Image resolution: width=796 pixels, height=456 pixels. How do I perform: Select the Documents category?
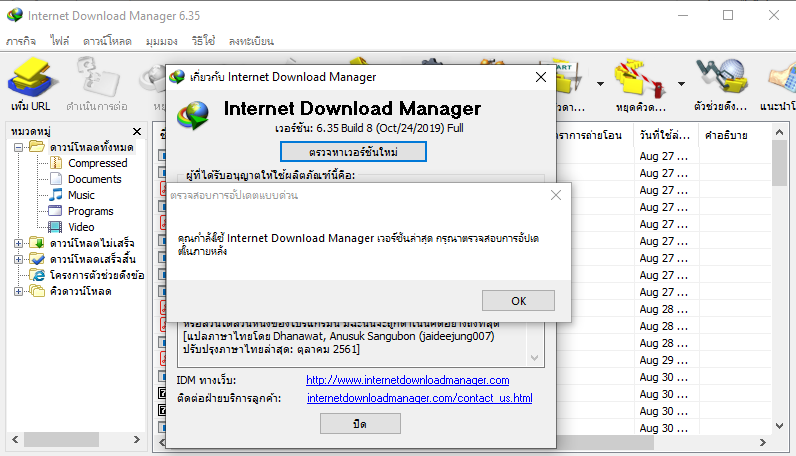click(94, 179)
